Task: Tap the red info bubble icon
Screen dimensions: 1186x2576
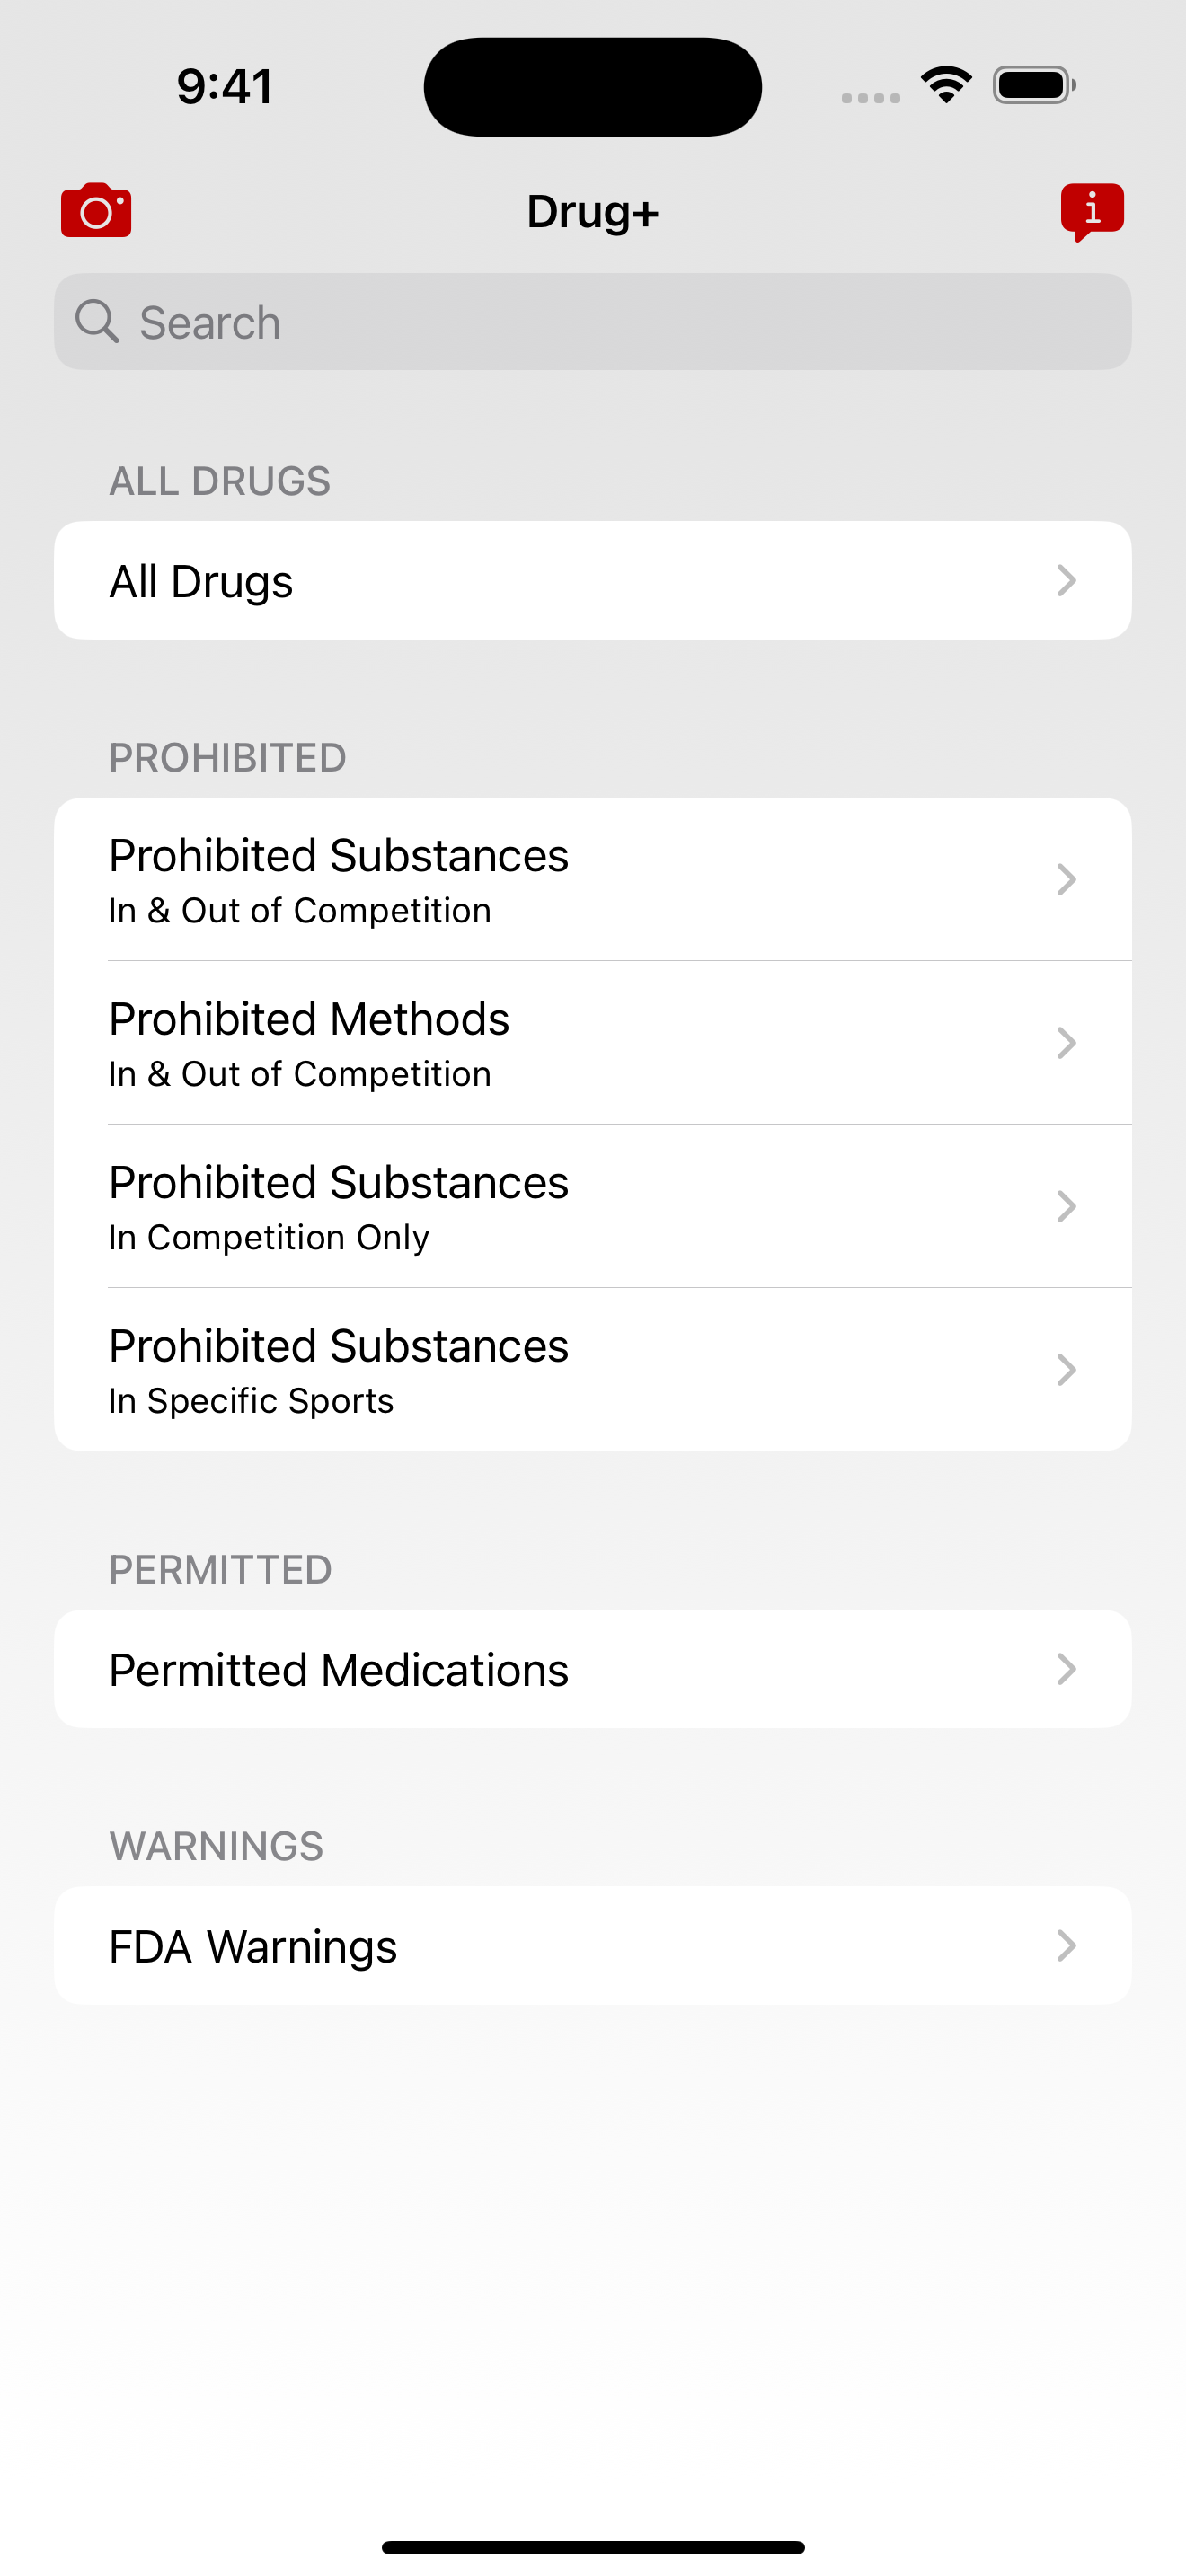Action: click(x=1092, y=212)
